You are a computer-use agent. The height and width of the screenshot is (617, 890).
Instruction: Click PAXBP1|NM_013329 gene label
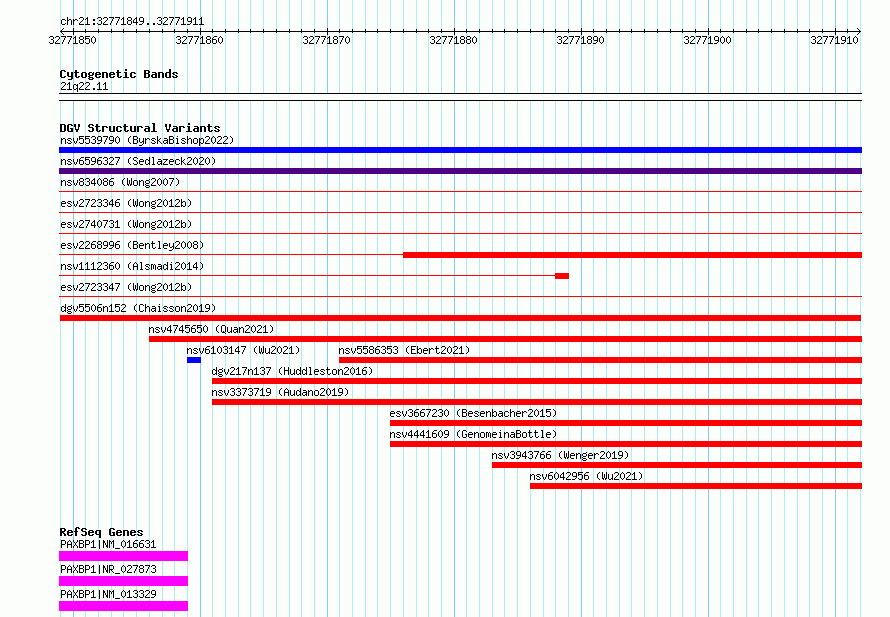pyautogui.click(x=108, y=594)
